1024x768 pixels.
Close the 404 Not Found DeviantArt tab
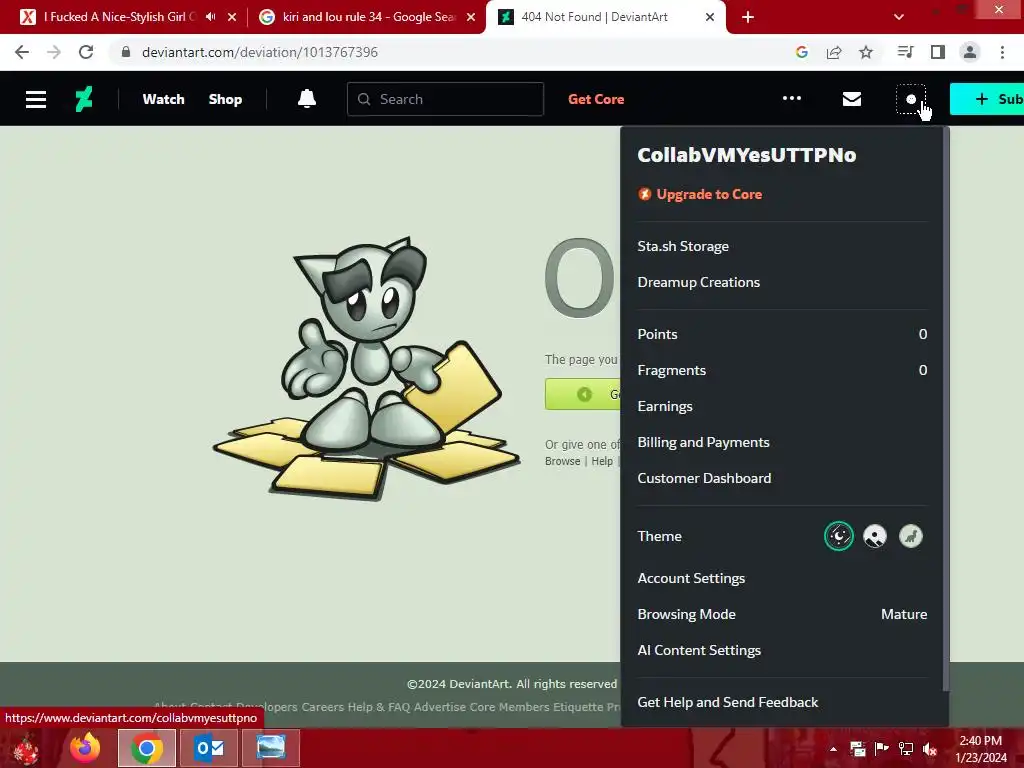(710, 17)
